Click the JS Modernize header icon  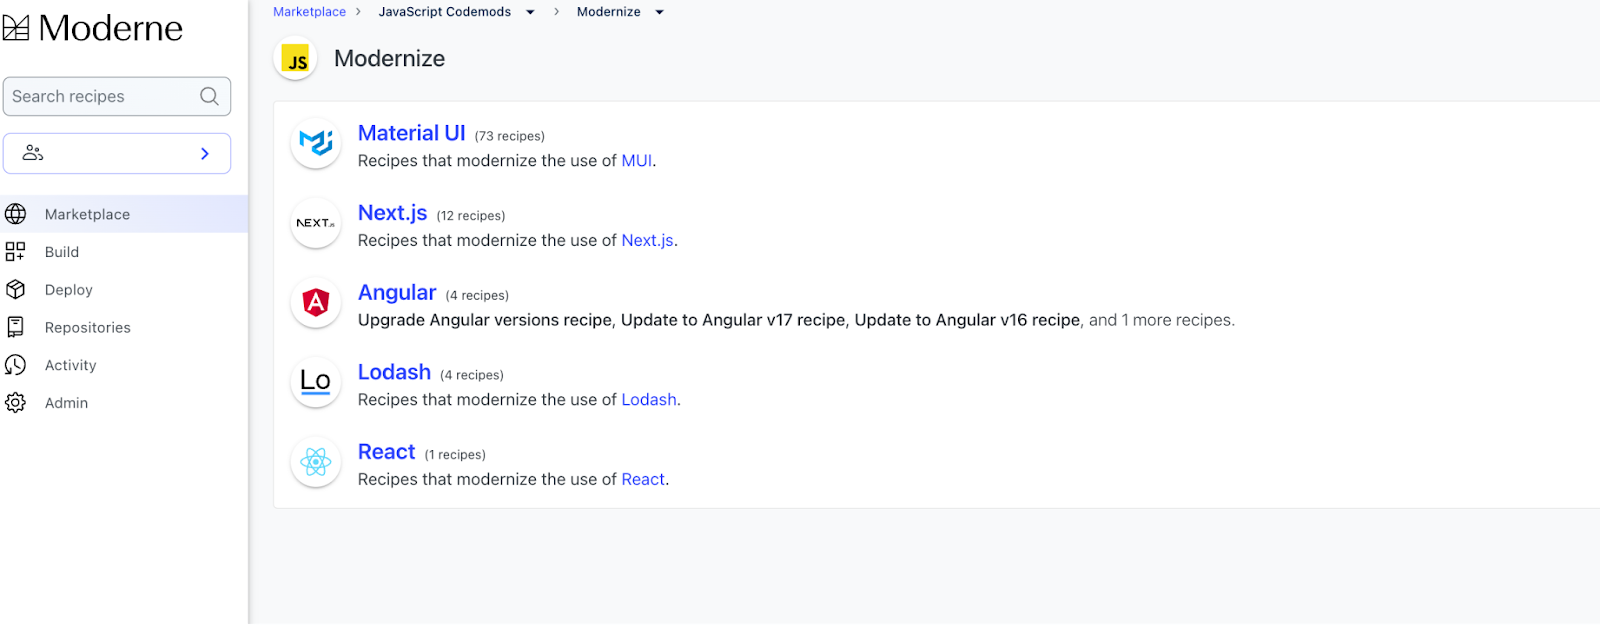pos(296,60)
